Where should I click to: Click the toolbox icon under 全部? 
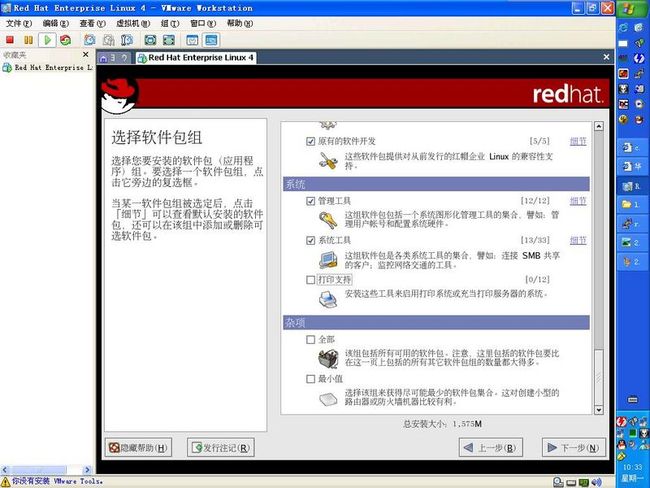[328, 358]
